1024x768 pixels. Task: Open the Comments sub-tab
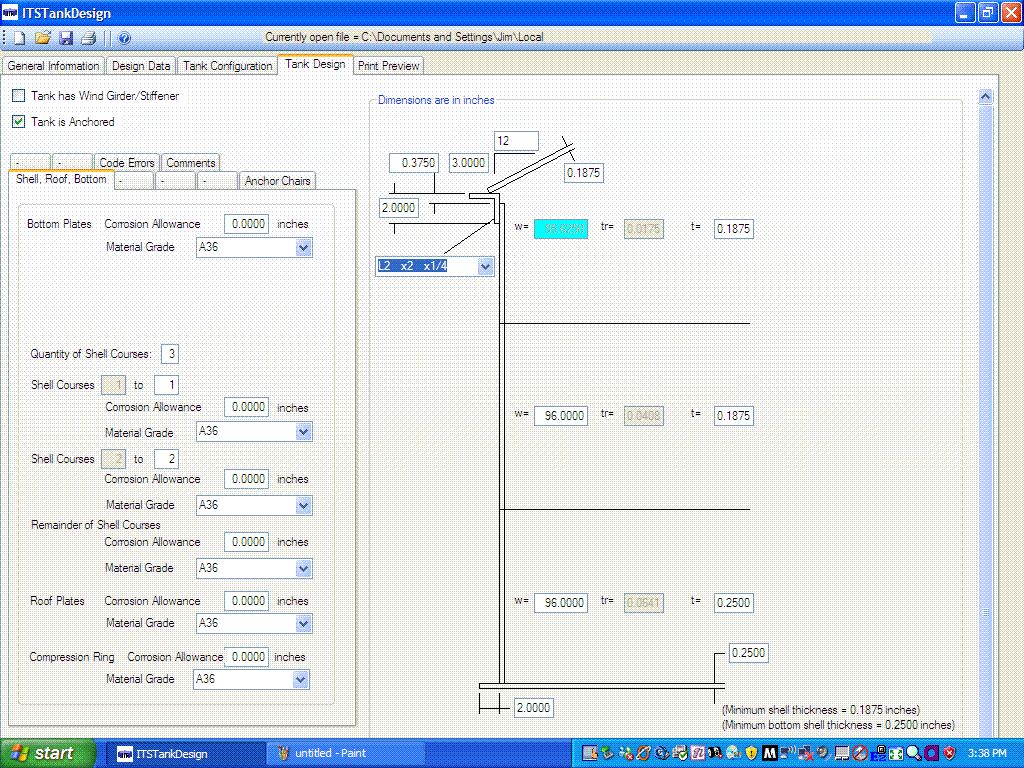[x=191, y=163]
